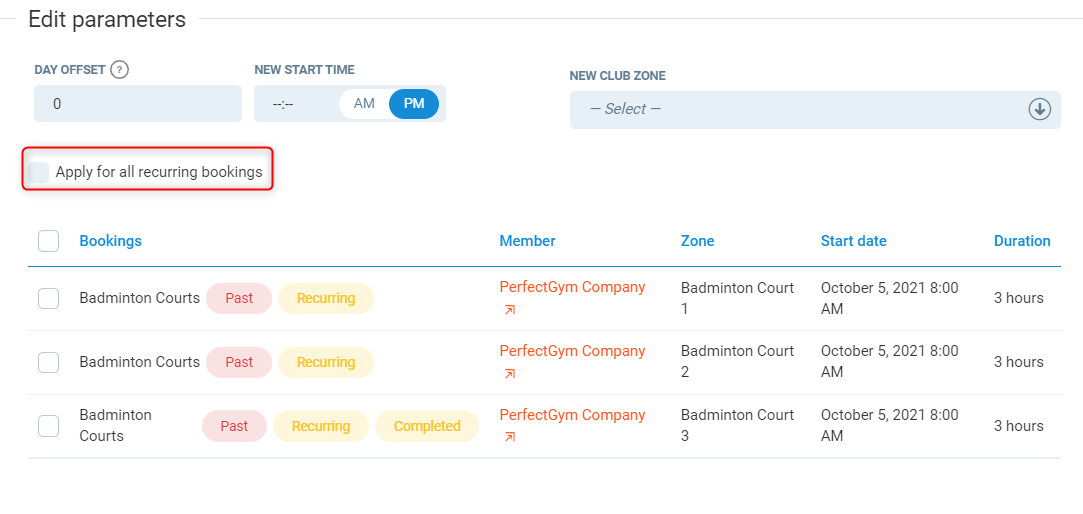Set the start time to PM

pos(414,104)
